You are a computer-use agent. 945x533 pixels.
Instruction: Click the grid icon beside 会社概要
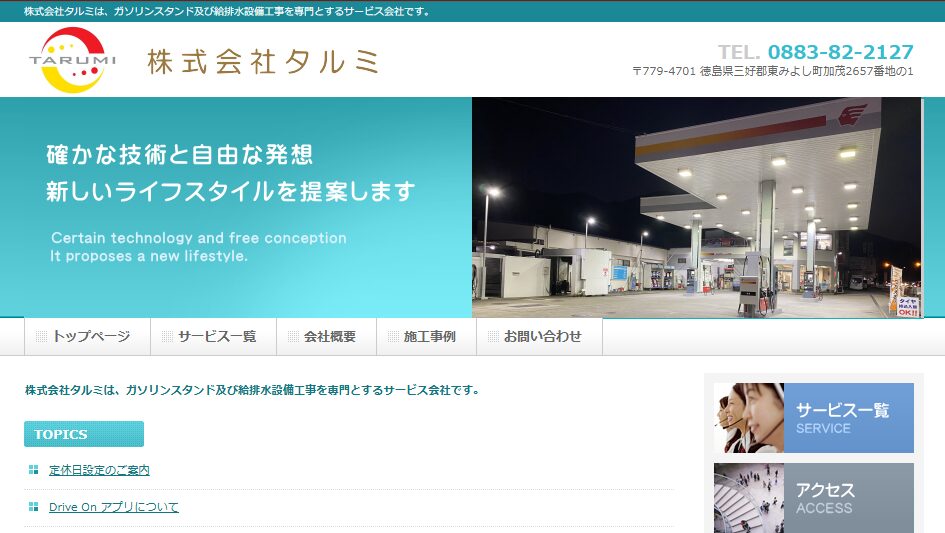click(x=293, y=336)
